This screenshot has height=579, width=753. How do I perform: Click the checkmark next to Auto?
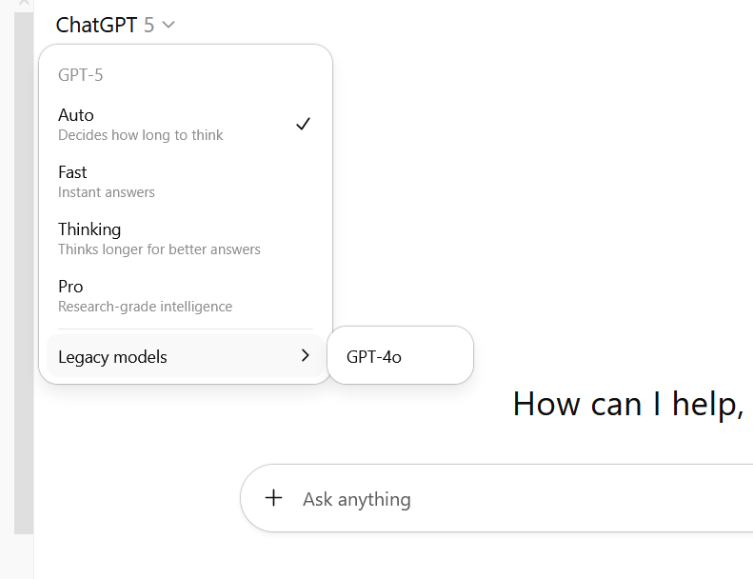pos(304,124)
